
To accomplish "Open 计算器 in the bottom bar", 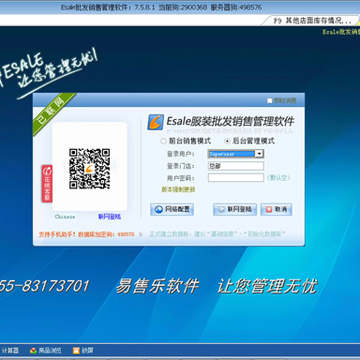I will point(10,350).
